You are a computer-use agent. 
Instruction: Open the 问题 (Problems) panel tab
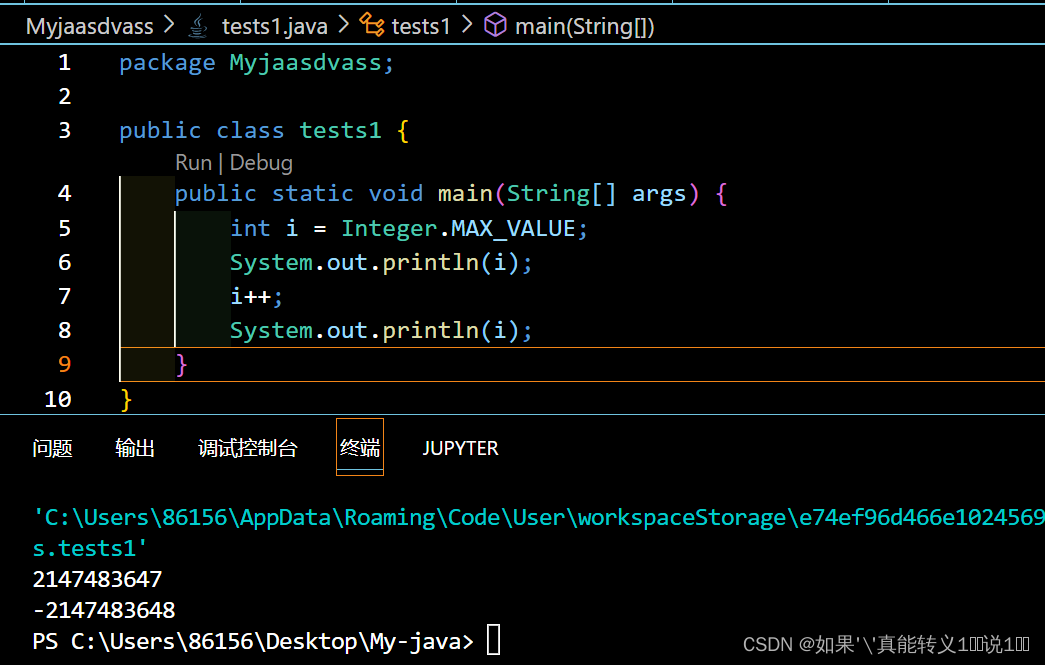[52, 448]
